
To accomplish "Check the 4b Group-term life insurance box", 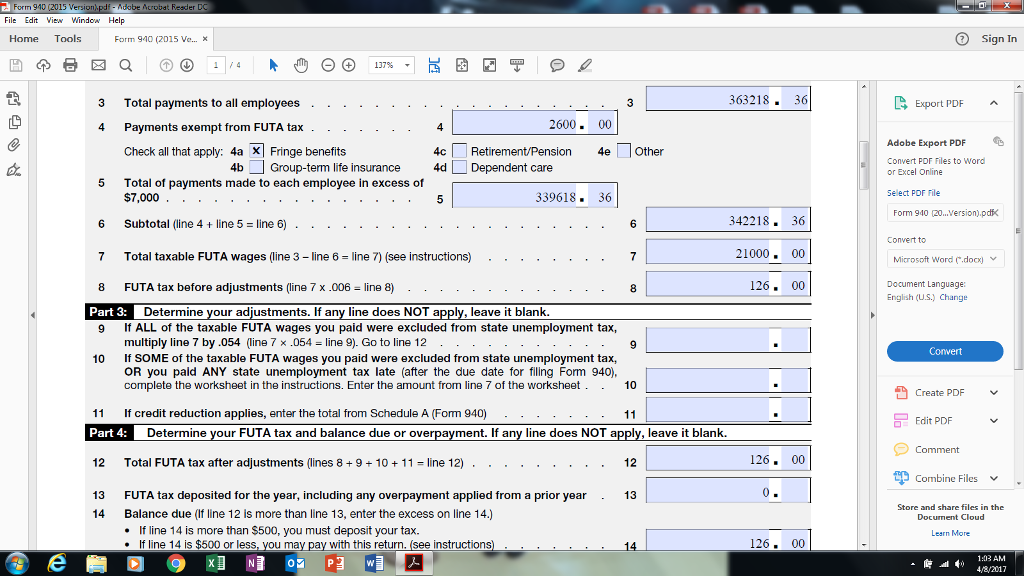I will [x=257, y=167].
